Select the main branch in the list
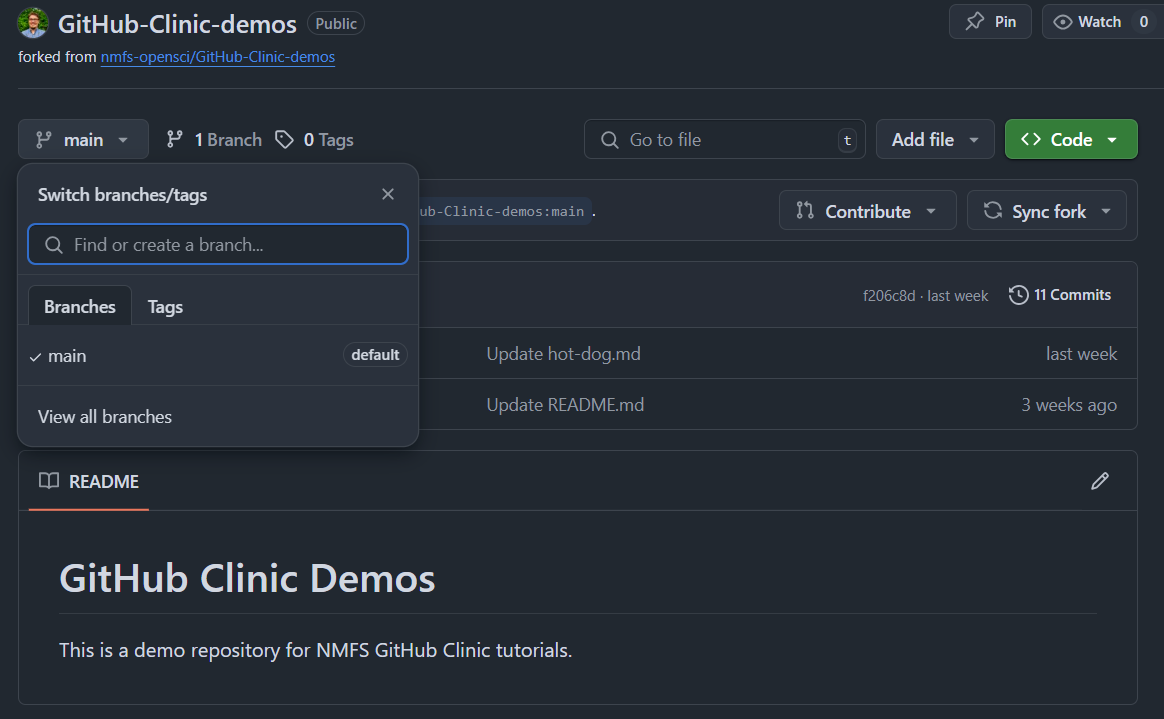1164x719 pixels. pyautogui.click(x=218, y=355)
